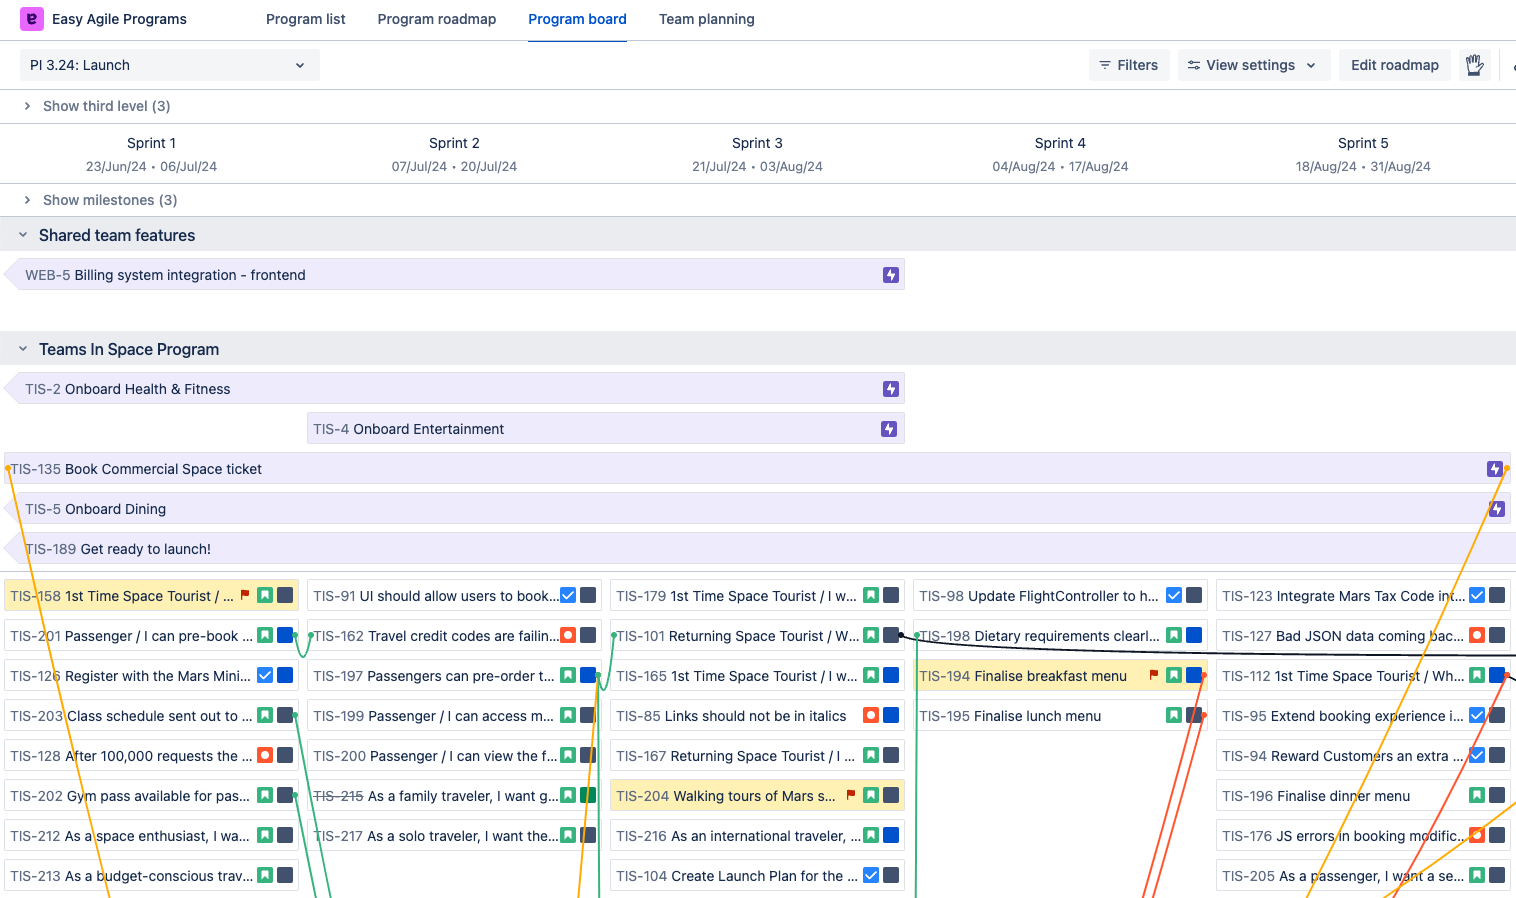Click the green story bookmark icon on TIS-195
1516x898 pixels.
point(1174,716)
